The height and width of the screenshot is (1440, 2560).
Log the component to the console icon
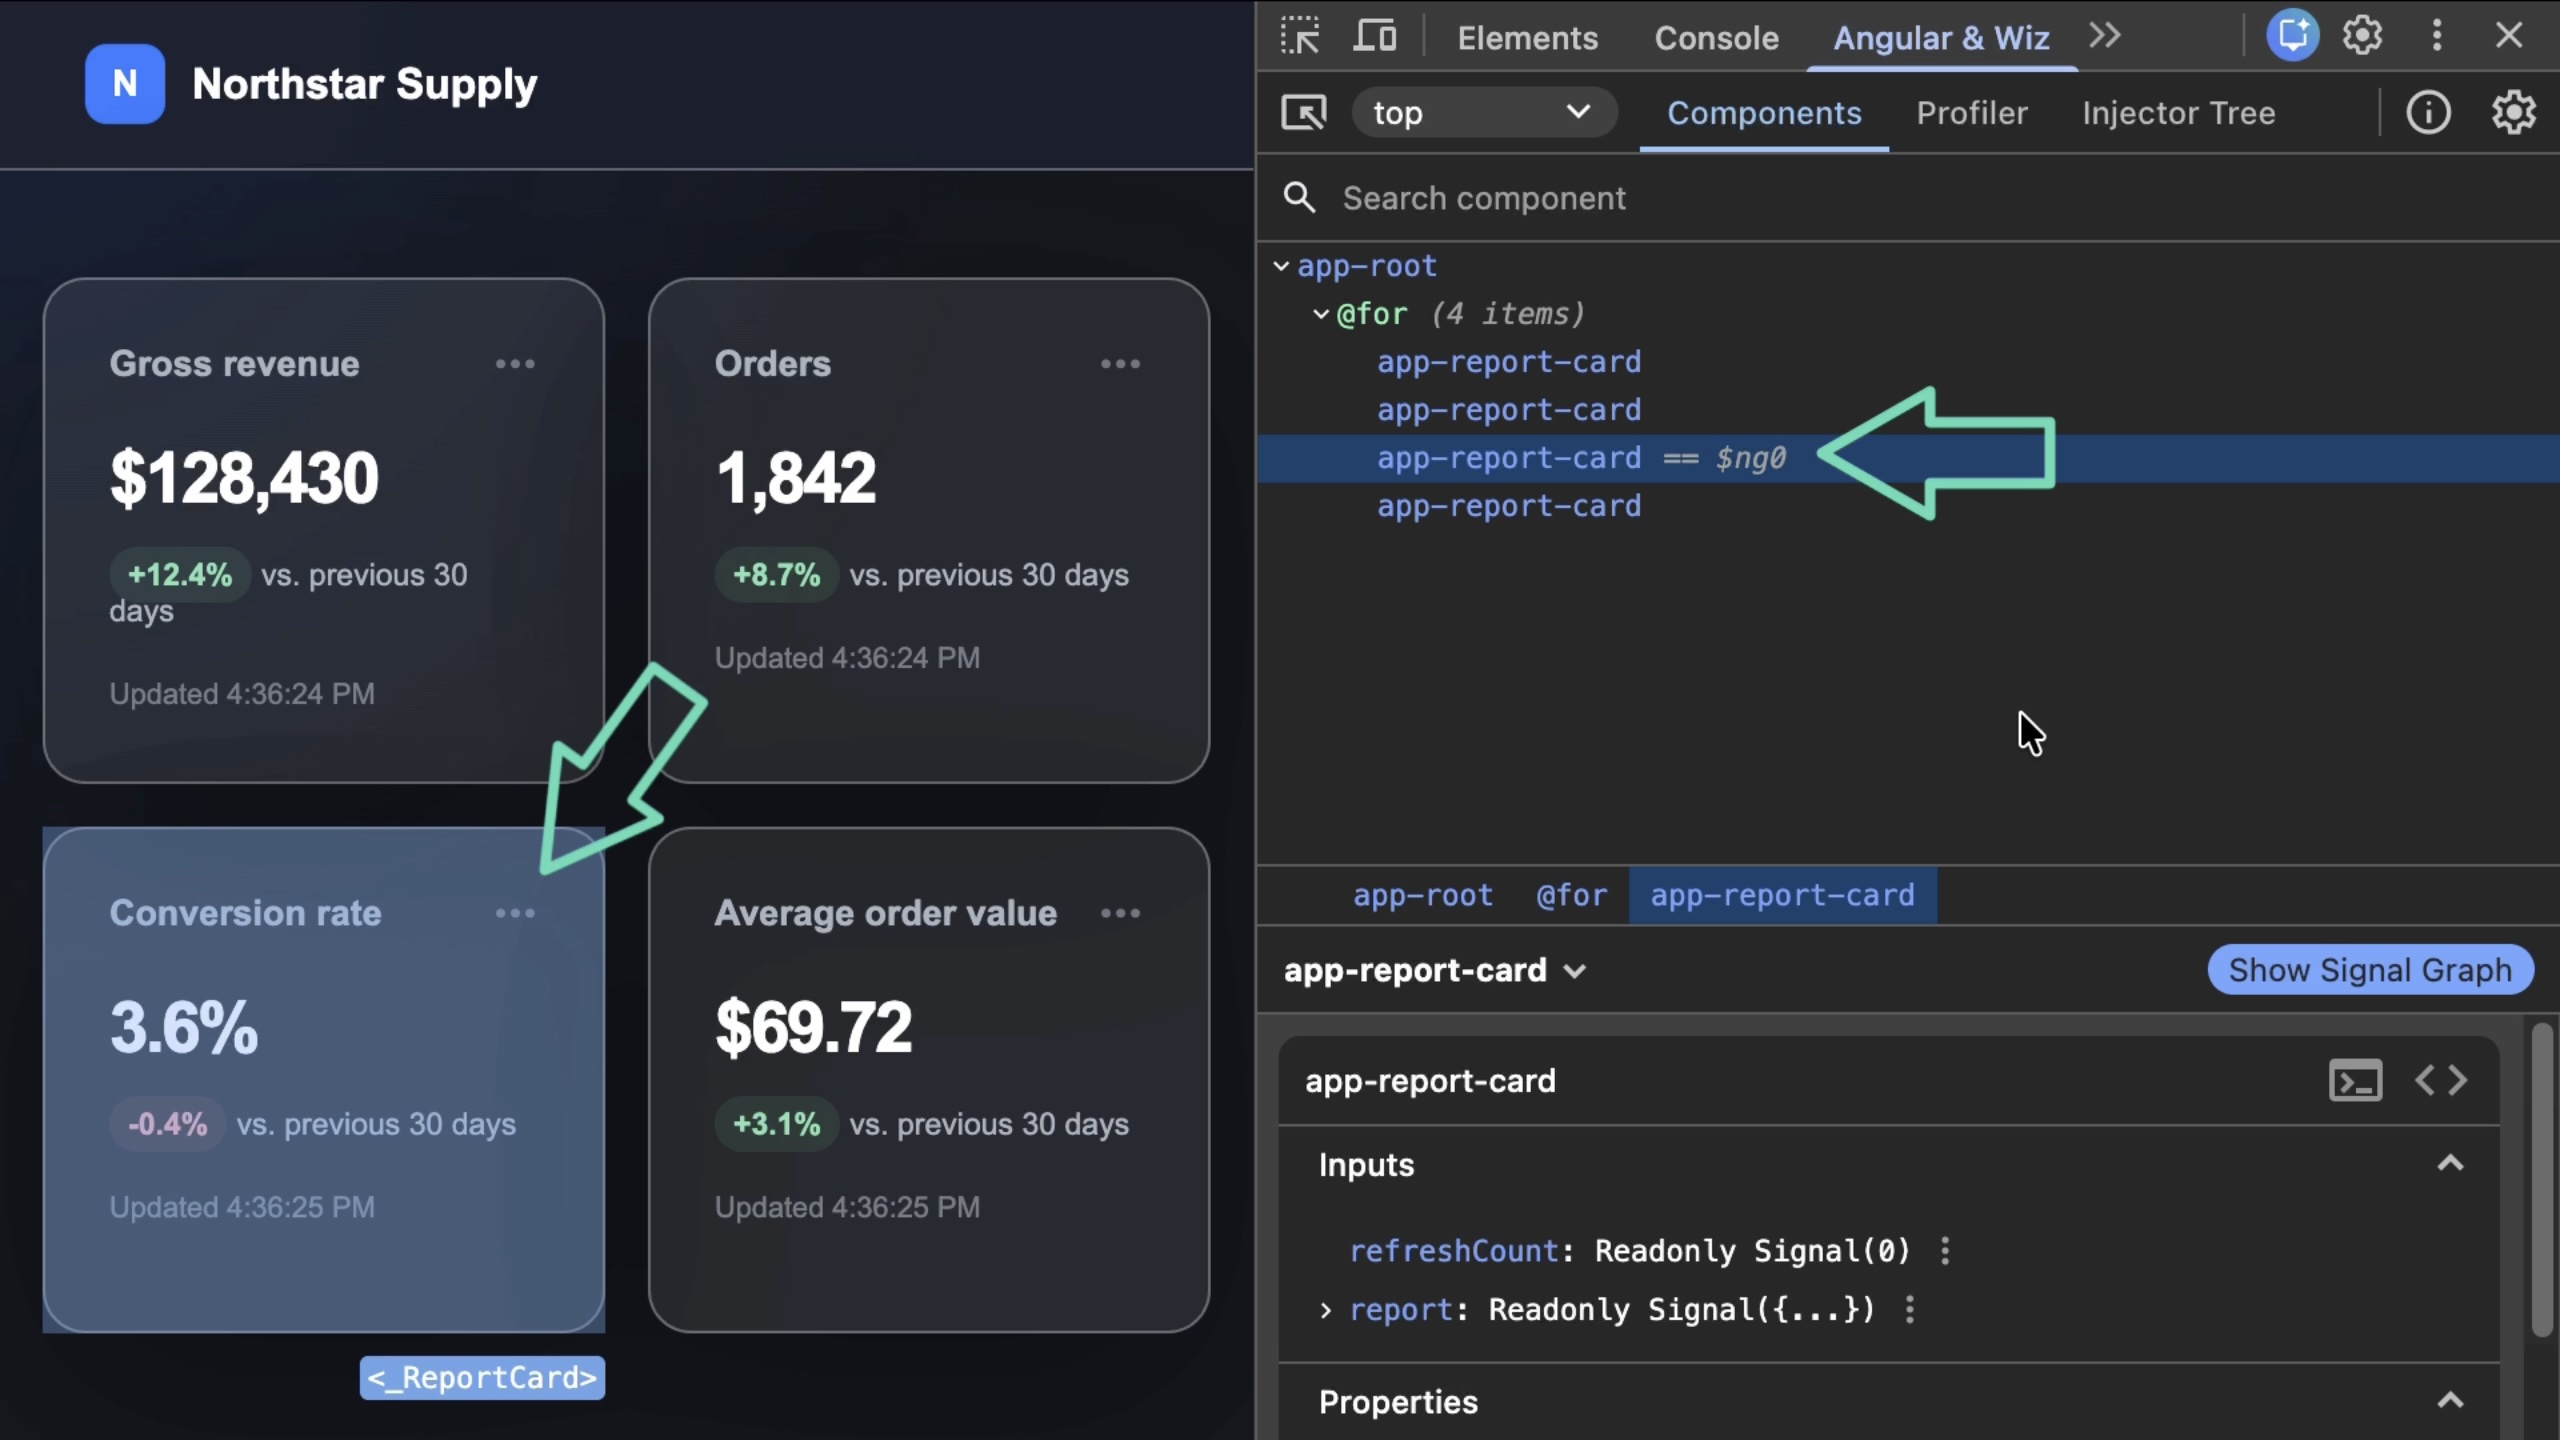[x=2355, y=1081]
